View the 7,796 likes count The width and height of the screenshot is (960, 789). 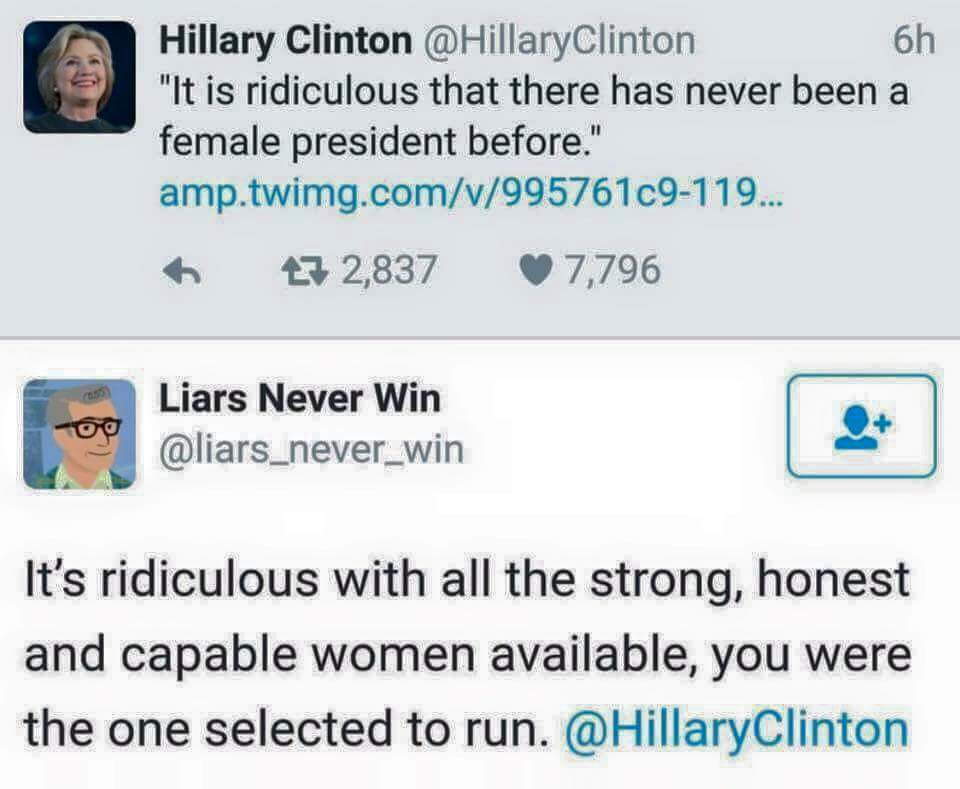[612, 270]
